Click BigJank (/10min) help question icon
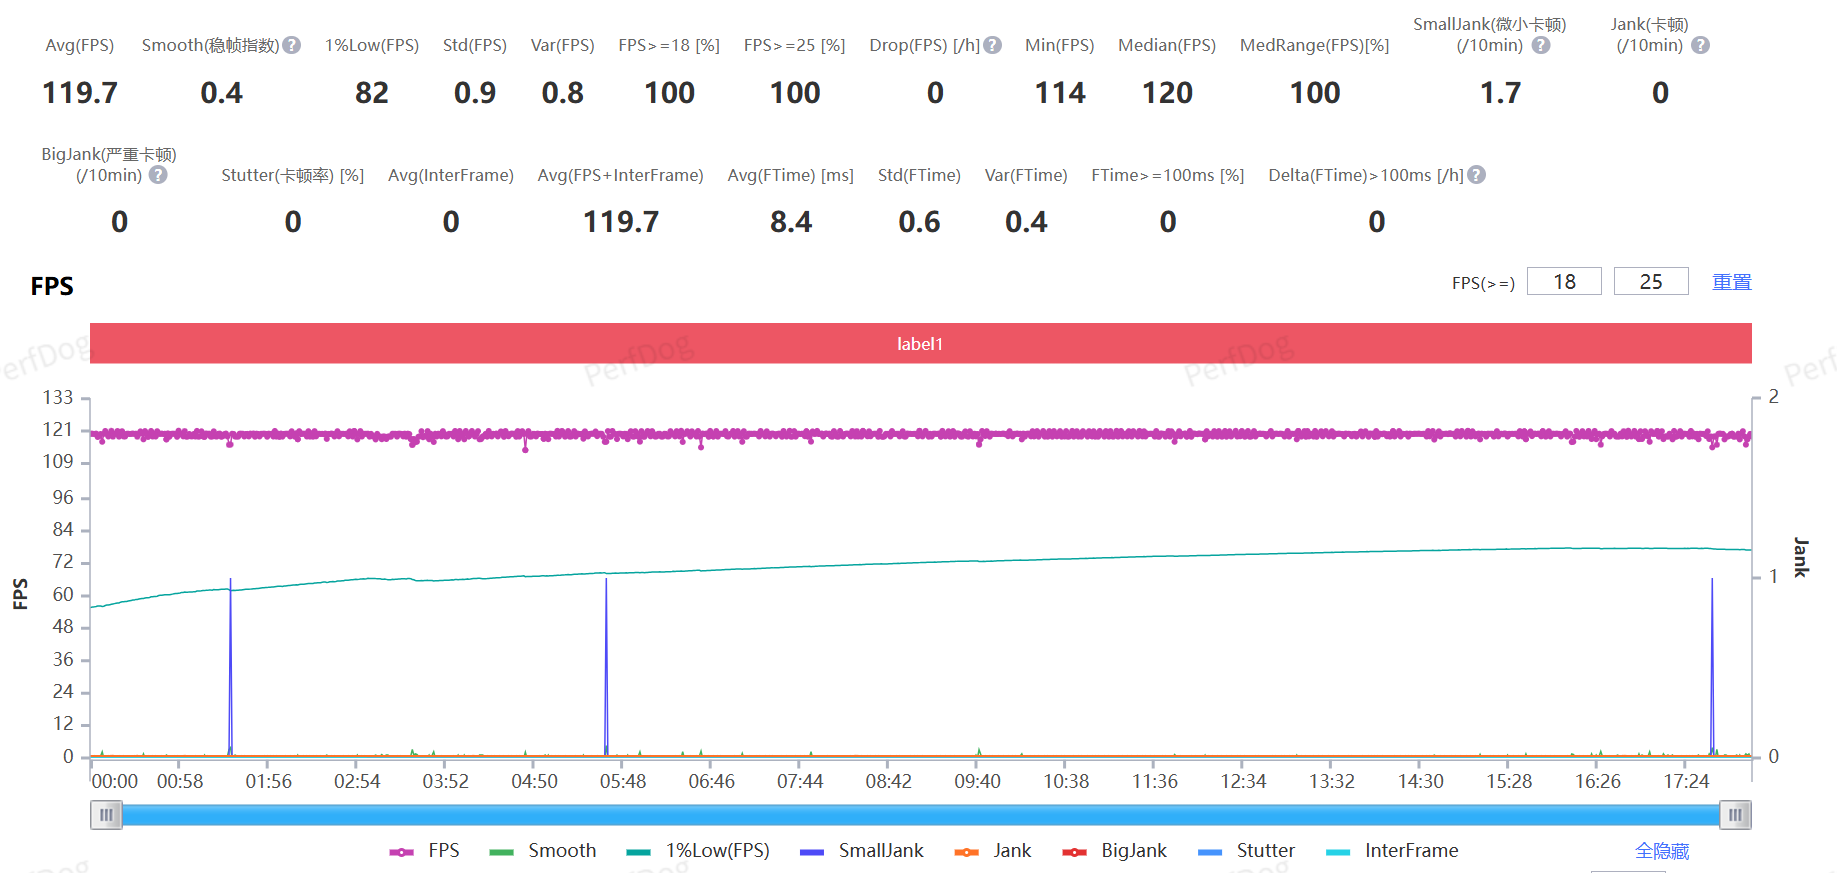Screen dimensions: 1837x873 coord(158,175)
